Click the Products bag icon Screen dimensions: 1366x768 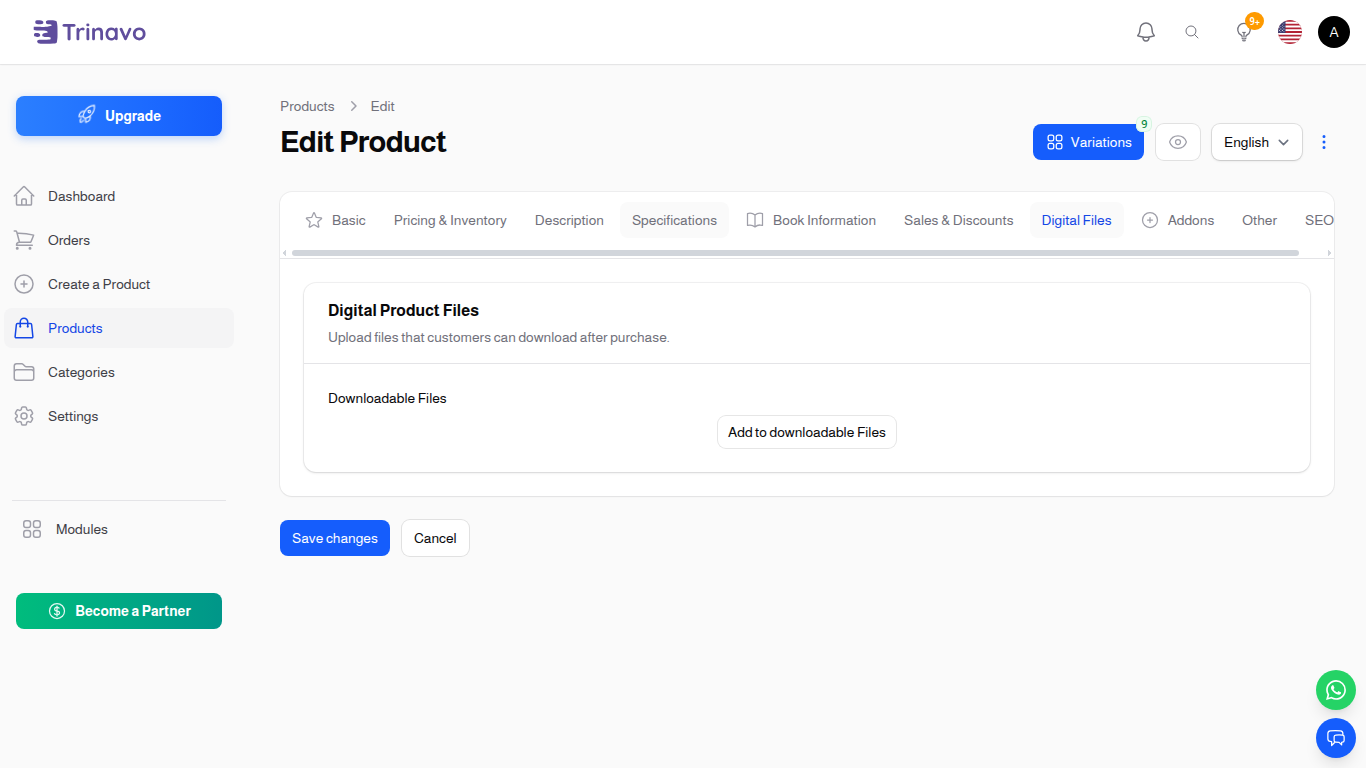point(24,328)
